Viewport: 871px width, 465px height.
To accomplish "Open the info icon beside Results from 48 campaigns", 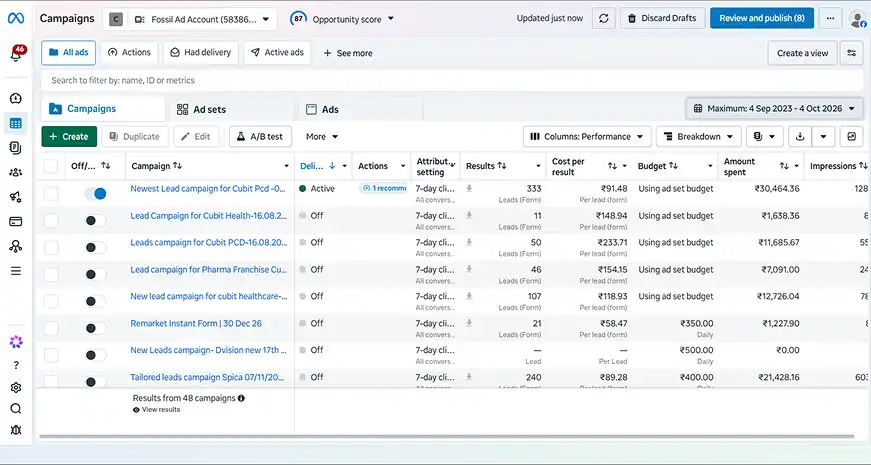I will 241,398.
